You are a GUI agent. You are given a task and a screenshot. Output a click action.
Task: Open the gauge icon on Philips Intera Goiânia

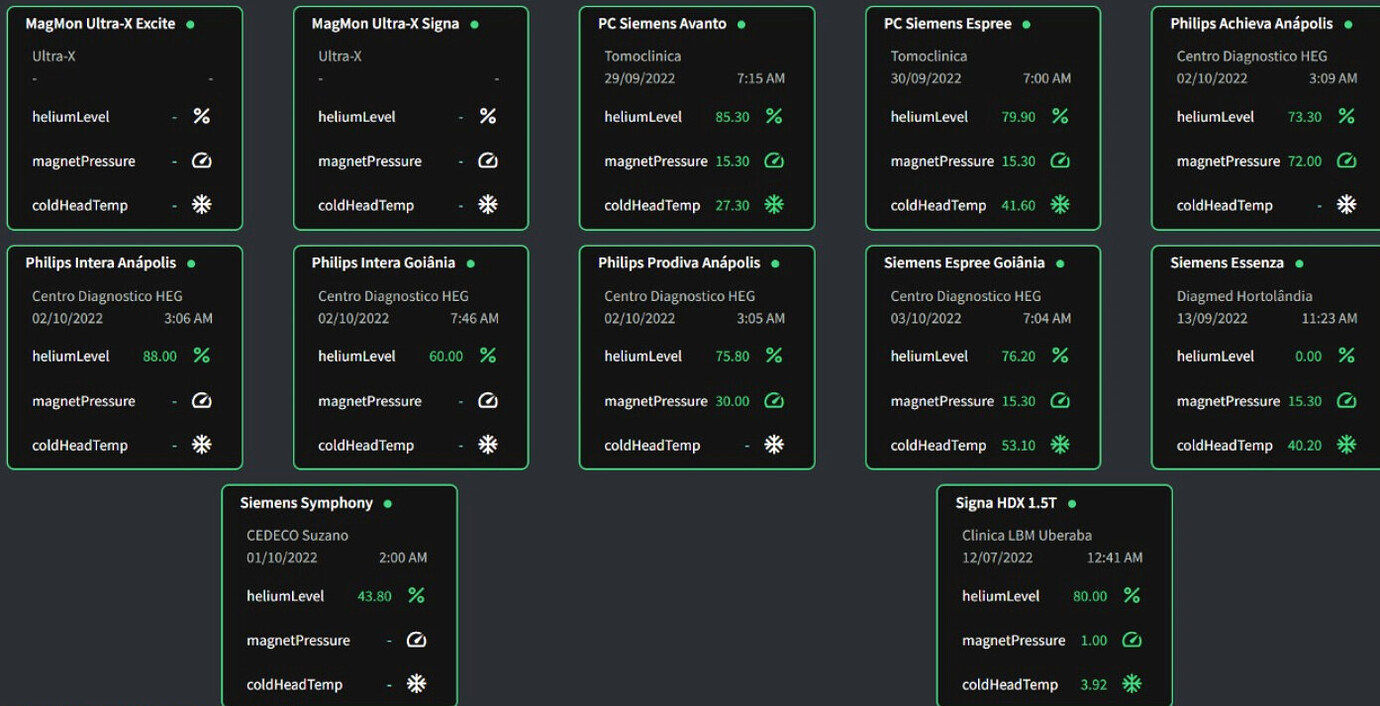pyautogui.click(x=488, y=401)
